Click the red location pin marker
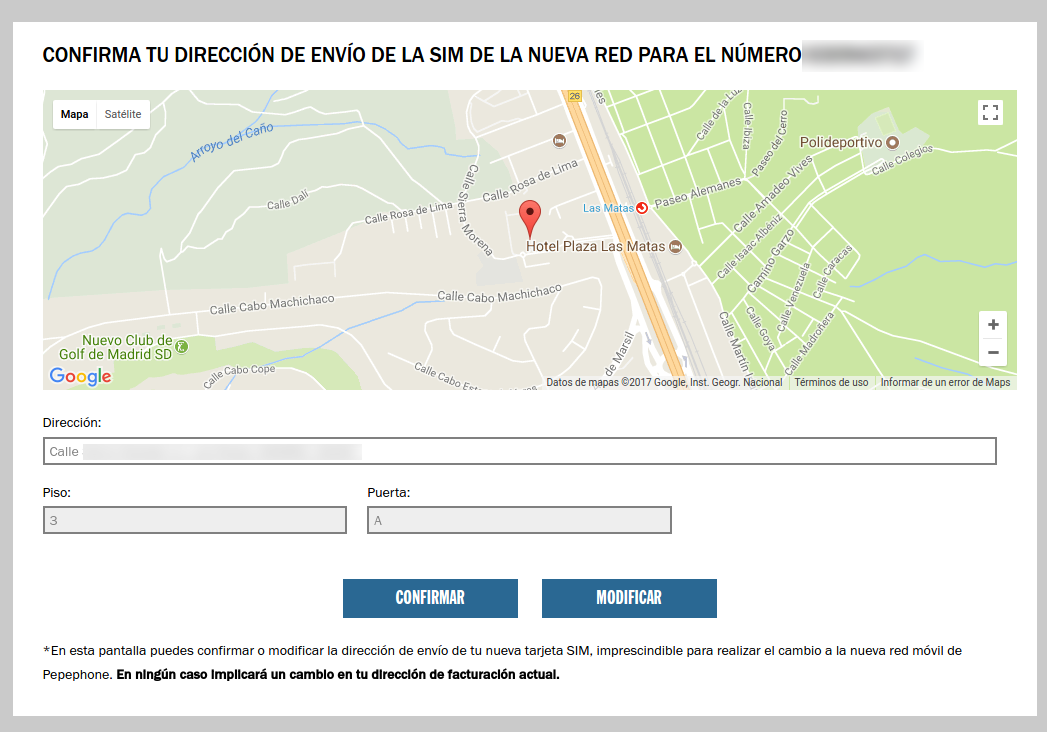This screenshot has width=1047, height=732. (x=530, y=219)
